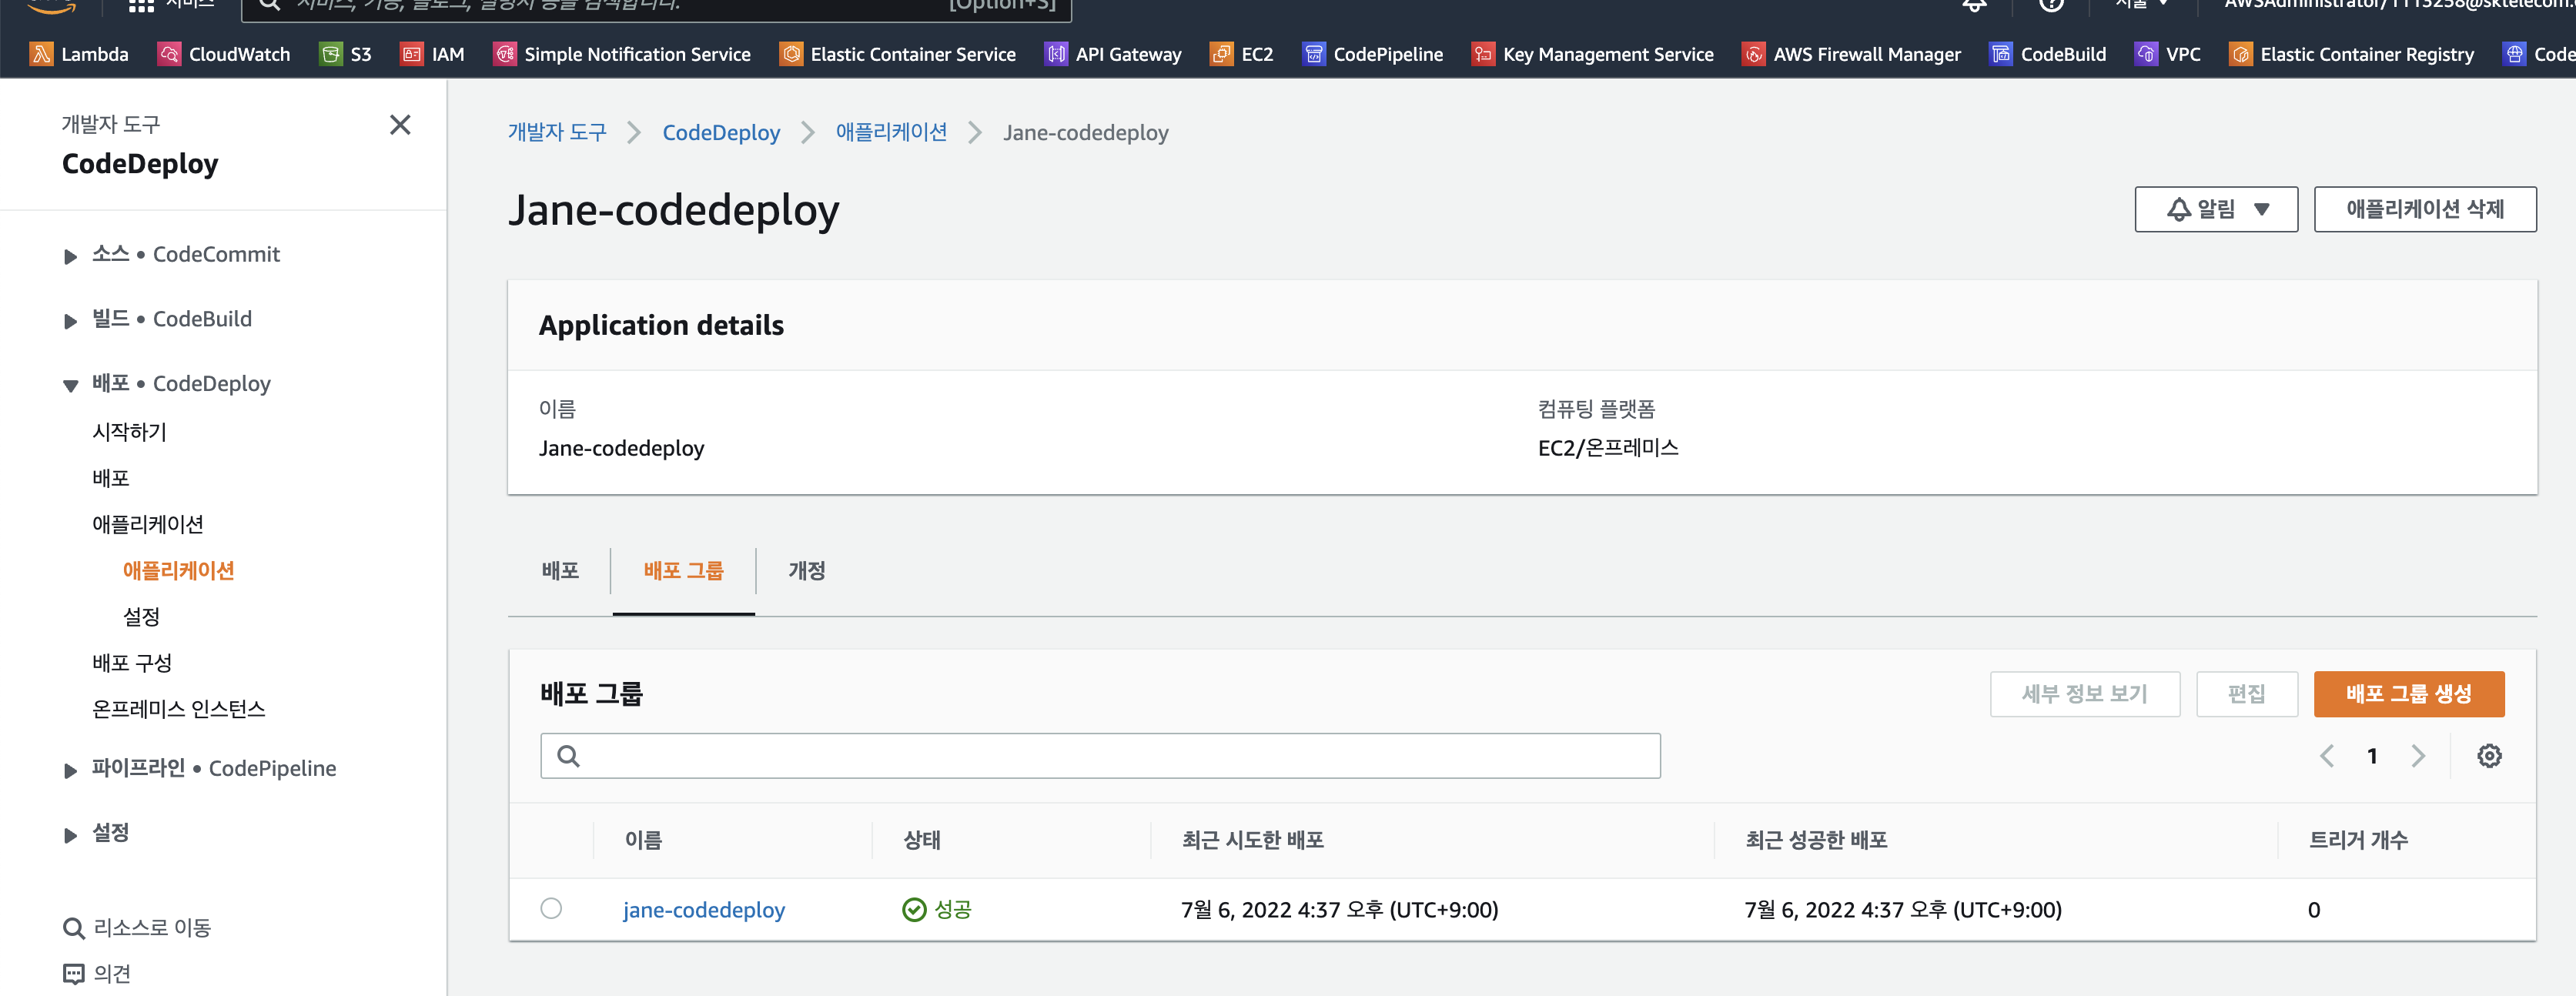Image resolution: width=2576 pixels, height=996 pixels.
Task: Click the green 성공 status icon
Action: click(914, 909)
